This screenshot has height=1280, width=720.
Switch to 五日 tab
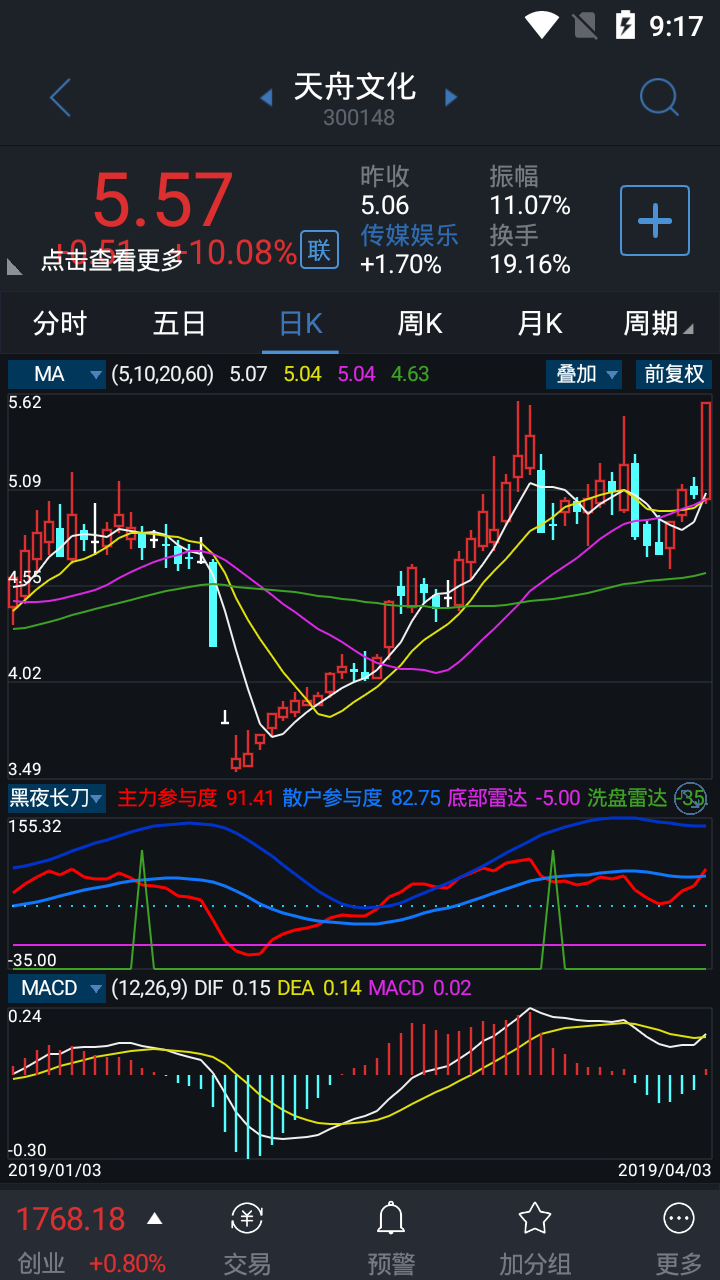(x=180, y=324)
